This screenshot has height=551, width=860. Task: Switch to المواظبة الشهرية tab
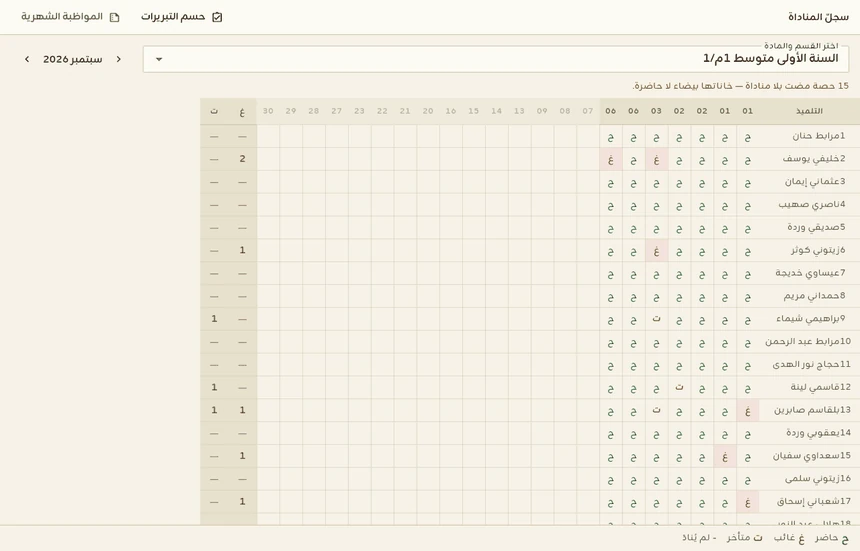[x=70, y=17]
